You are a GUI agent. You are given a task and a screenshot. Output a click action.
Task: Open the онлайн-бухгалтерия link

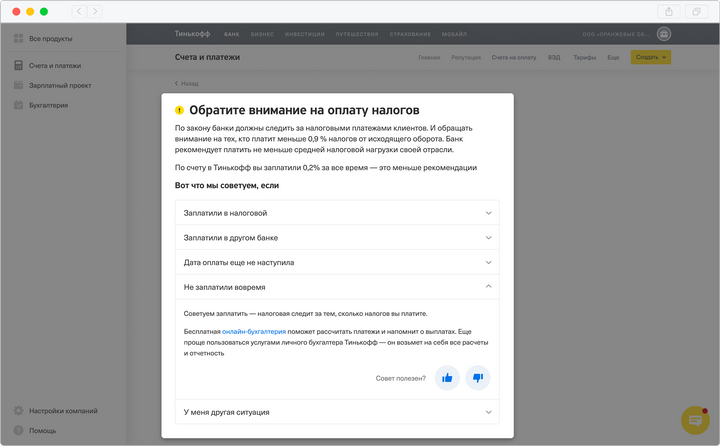pyautogui.click(x=254, y=330)
